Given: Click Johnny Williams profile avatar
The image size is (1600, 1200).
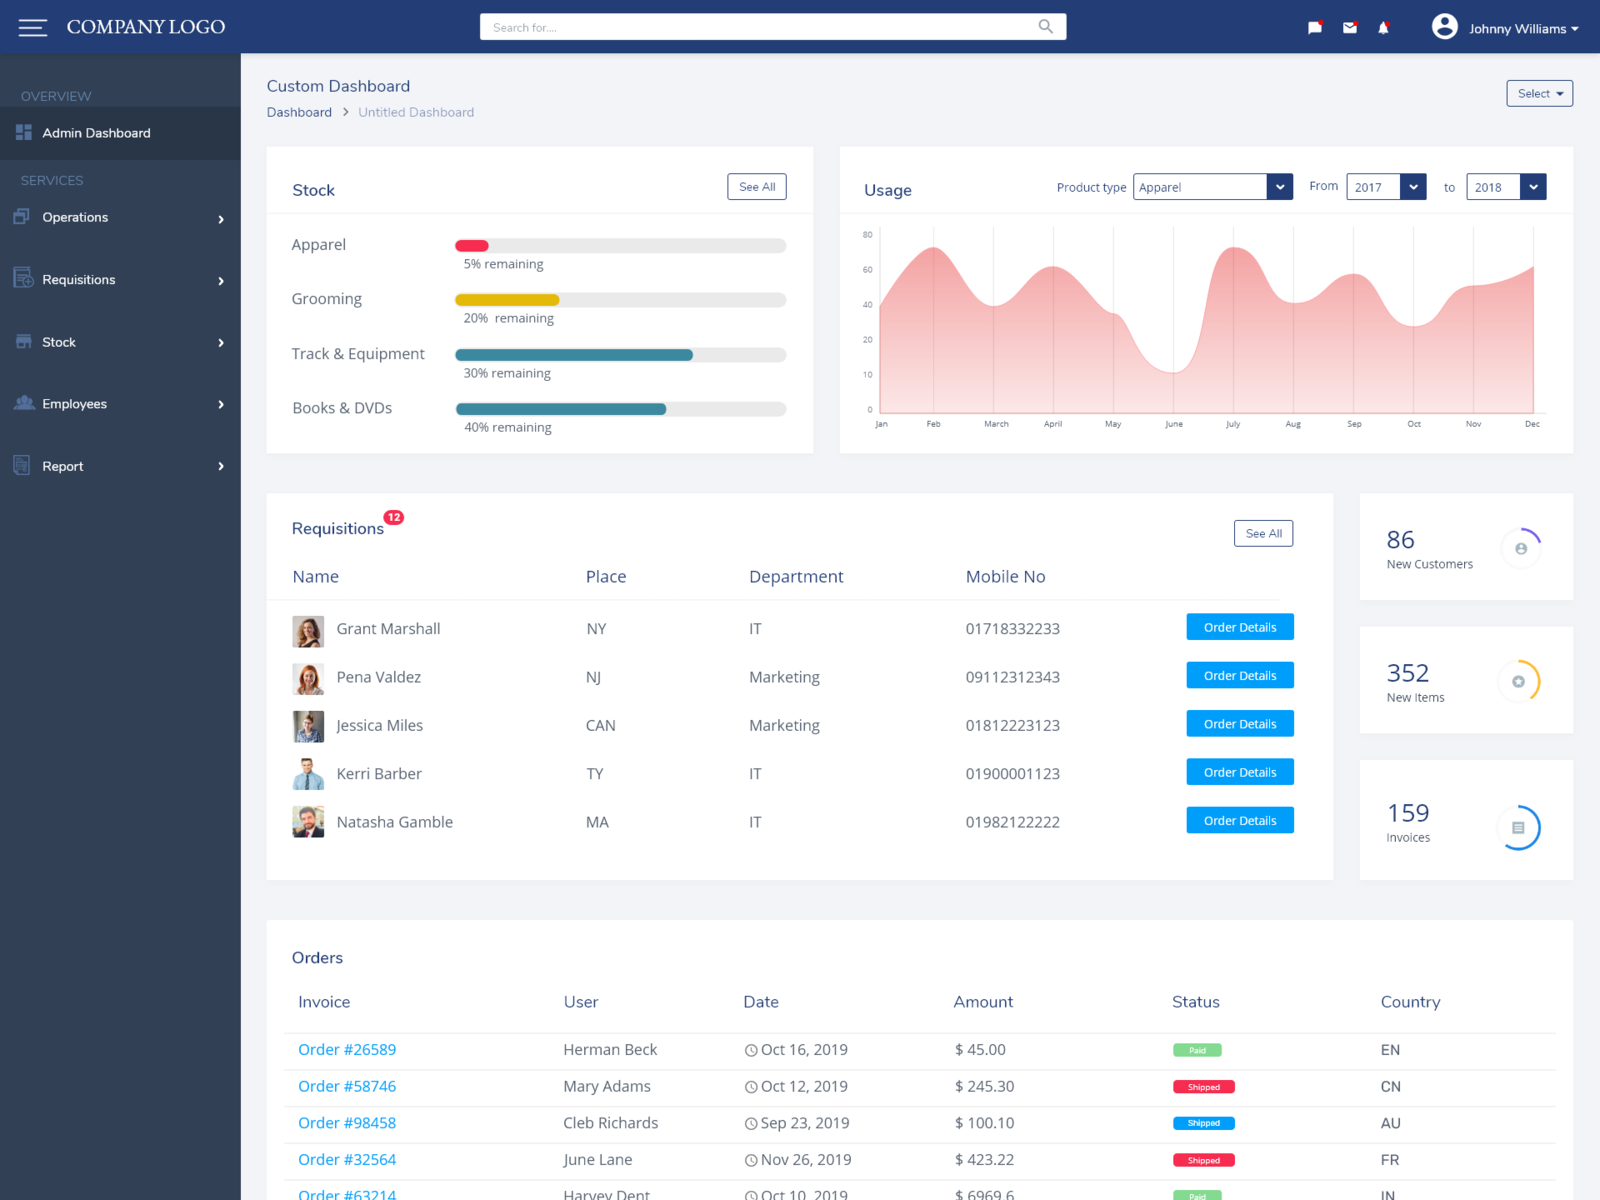Looking at the screenshot, I should pyautogui.click(x=1444, y=27).
